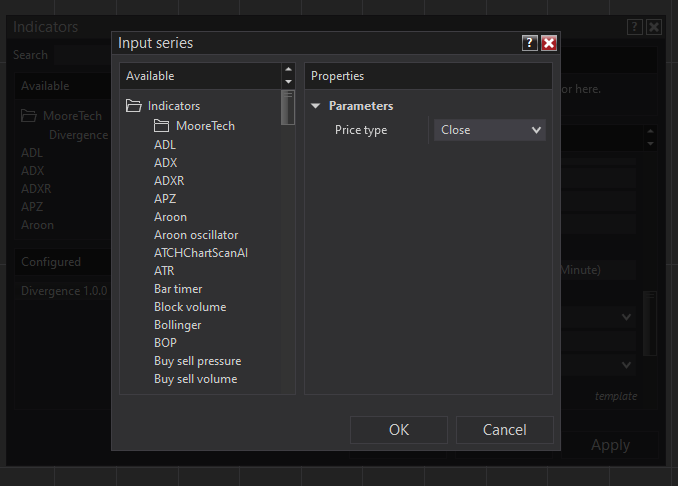Select the Block volume indicator
The height and width of the screenshot is (486, 678).
190,307
